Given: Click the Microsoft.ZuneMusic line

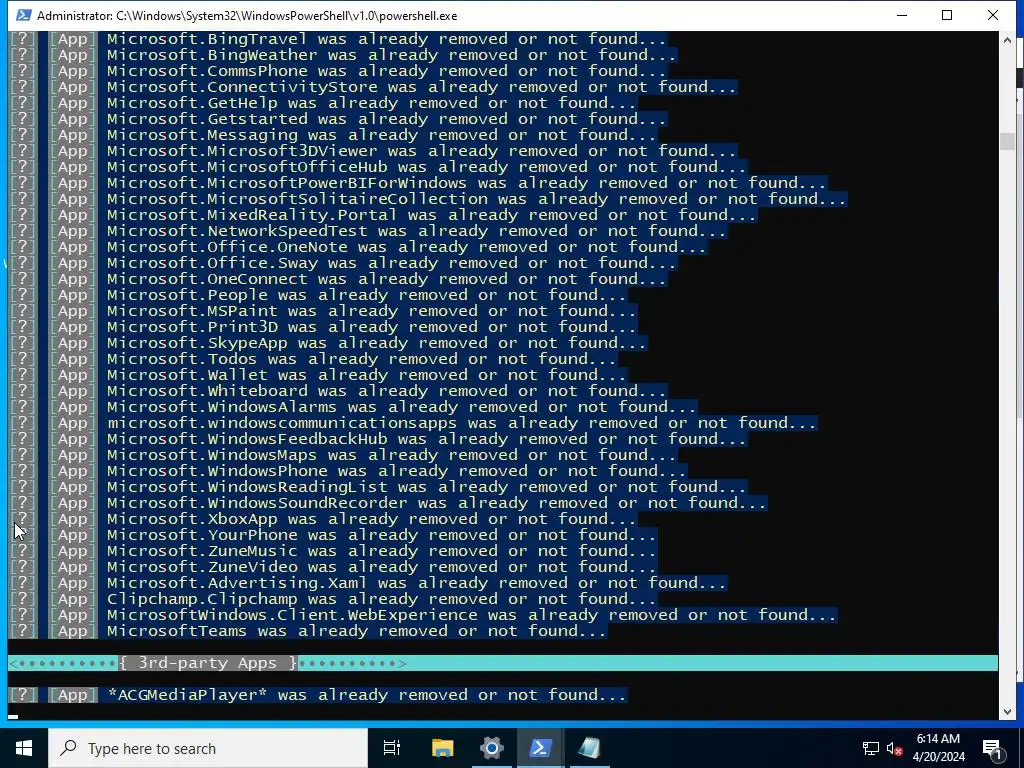Looking at the screenshot, I should tap(334, 551).
